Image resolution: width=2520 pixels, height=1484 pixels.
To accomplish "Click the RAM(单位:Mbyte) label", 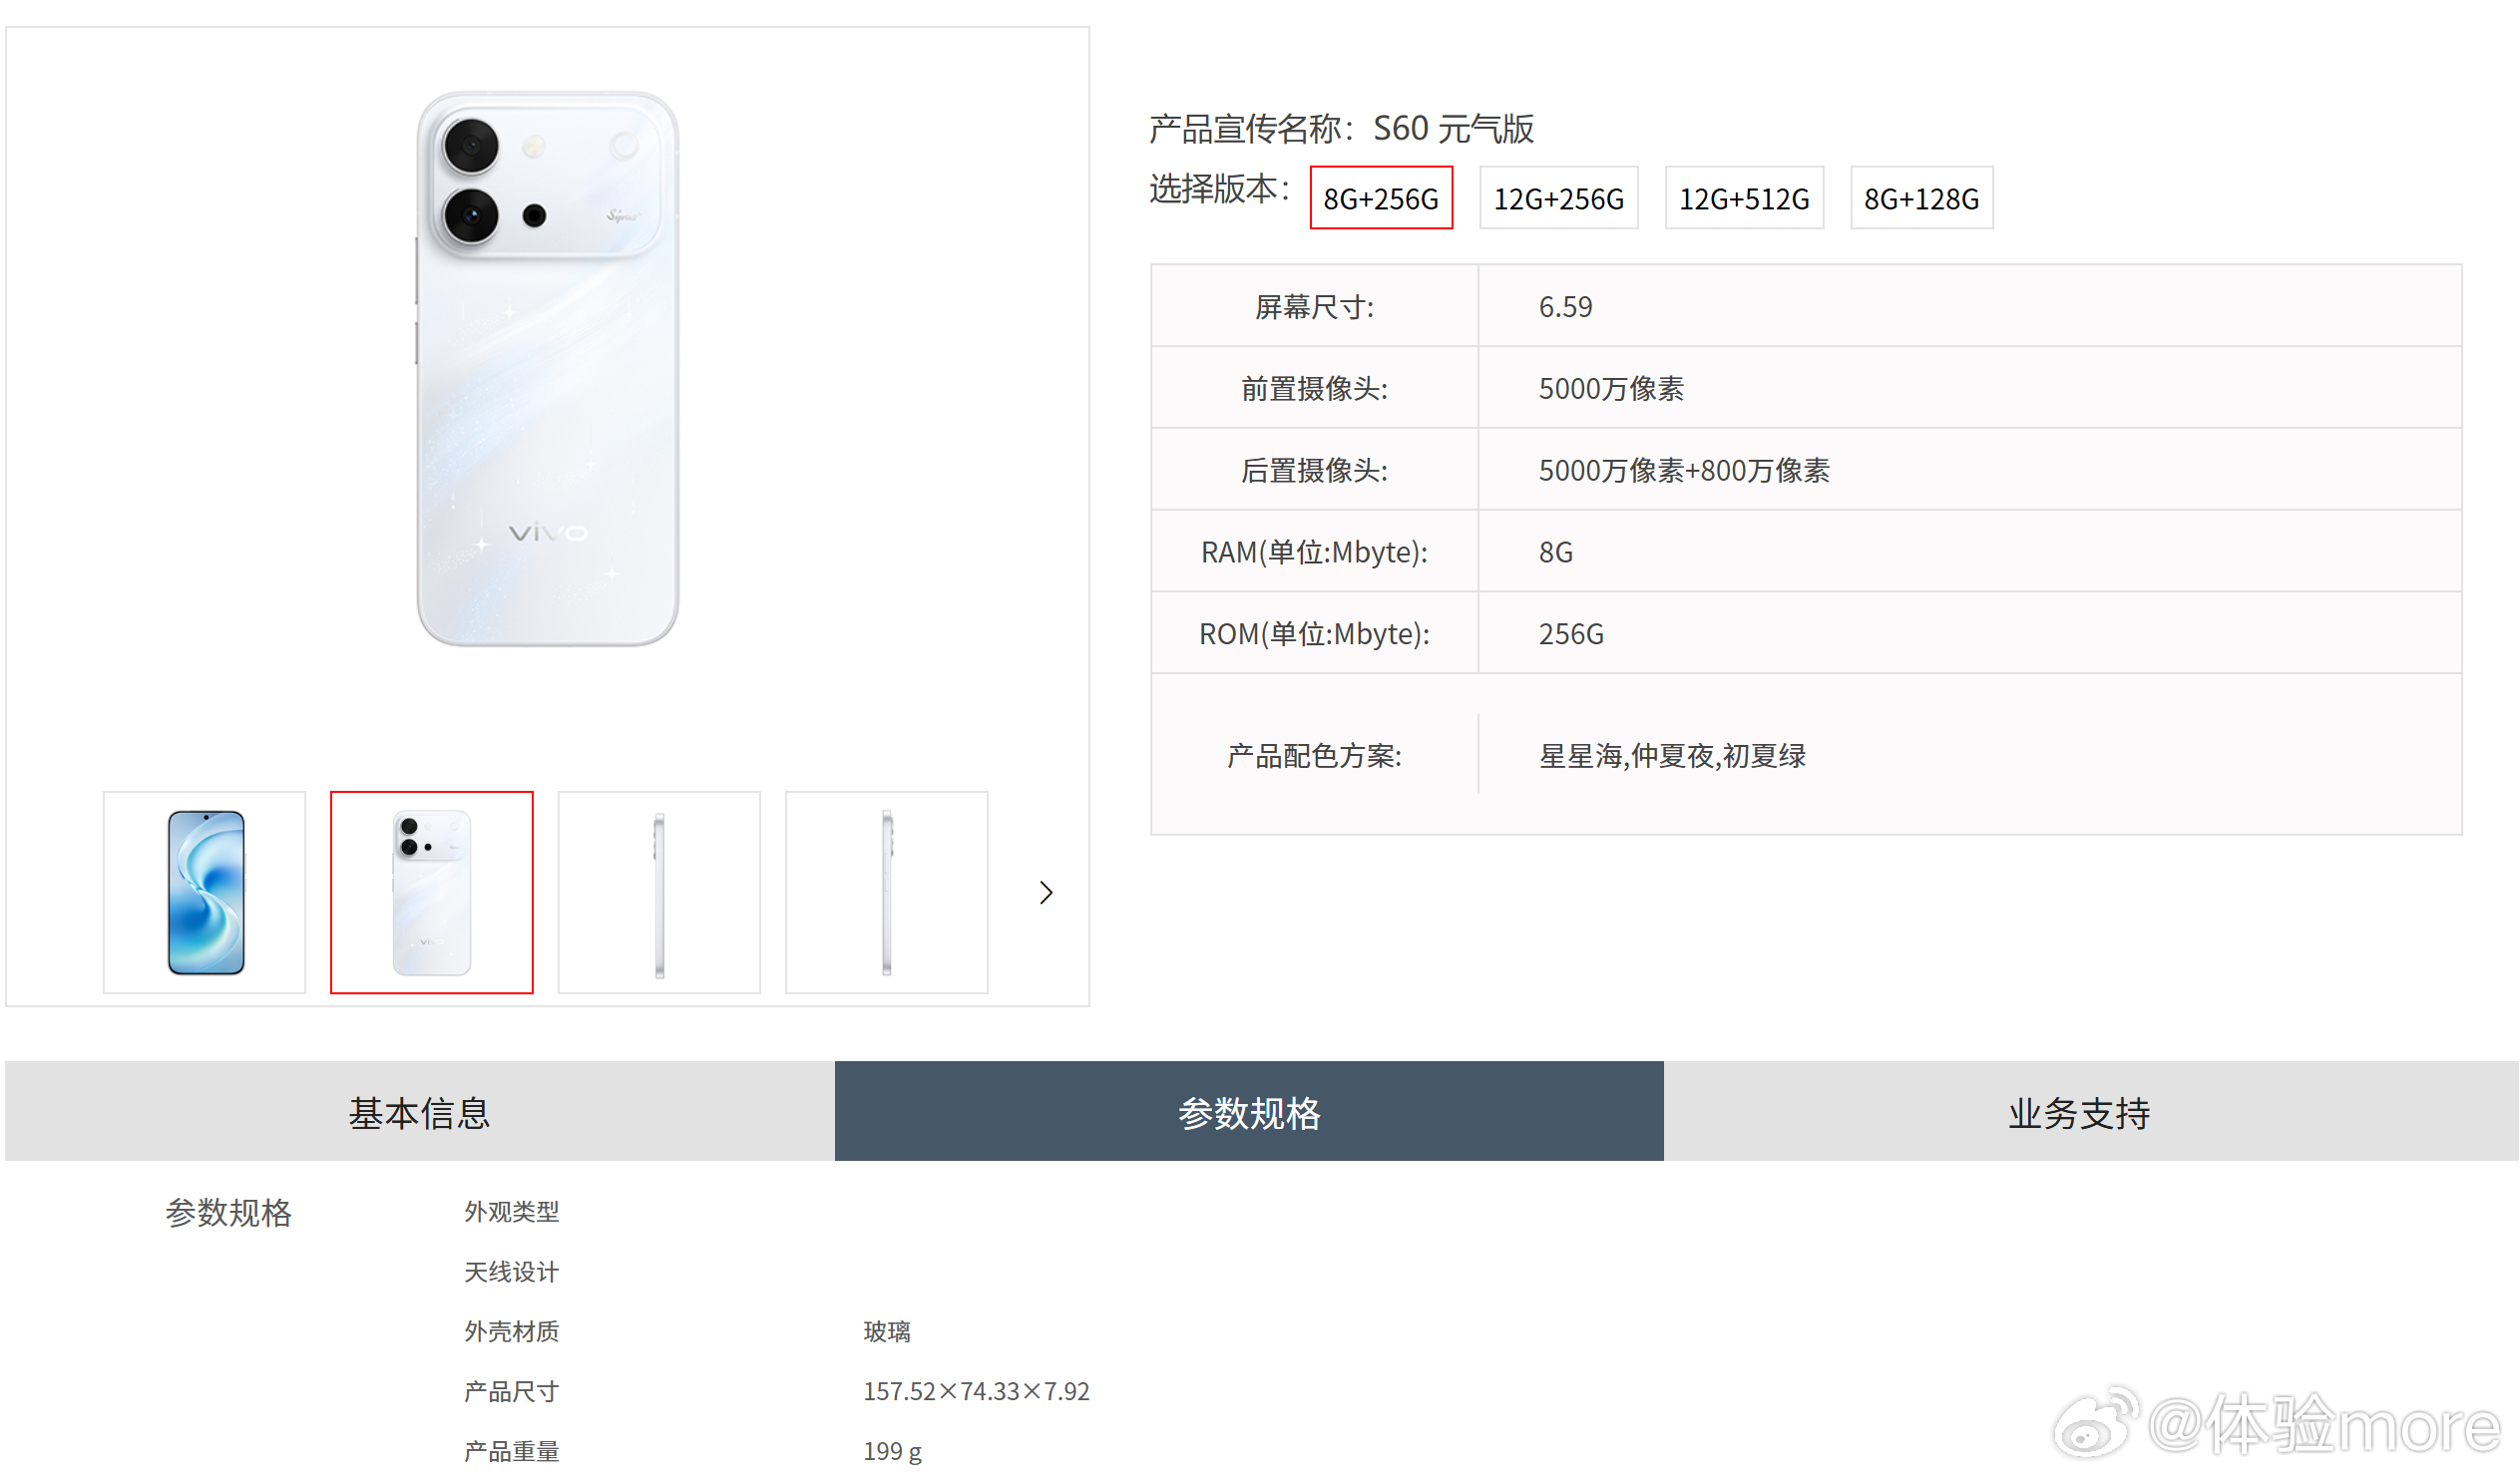I will (x=1314, y=552).
